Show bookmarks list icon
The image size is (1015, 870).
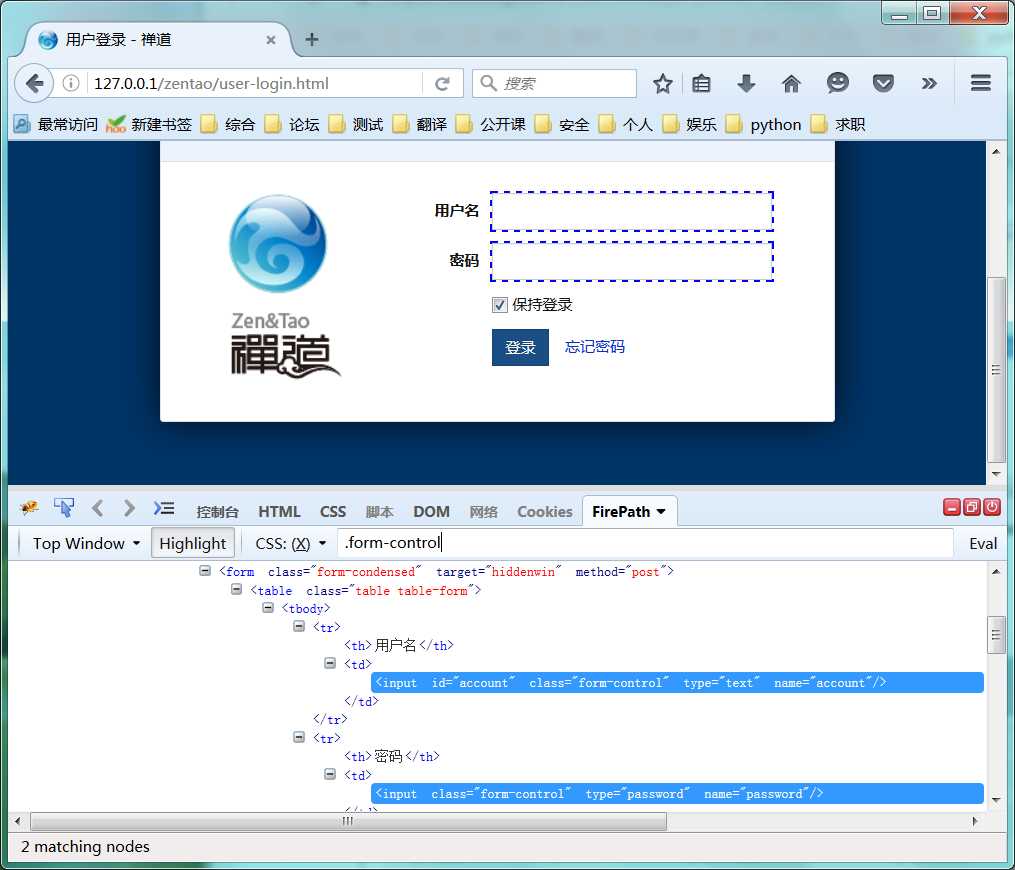click(x=701, y=84)
